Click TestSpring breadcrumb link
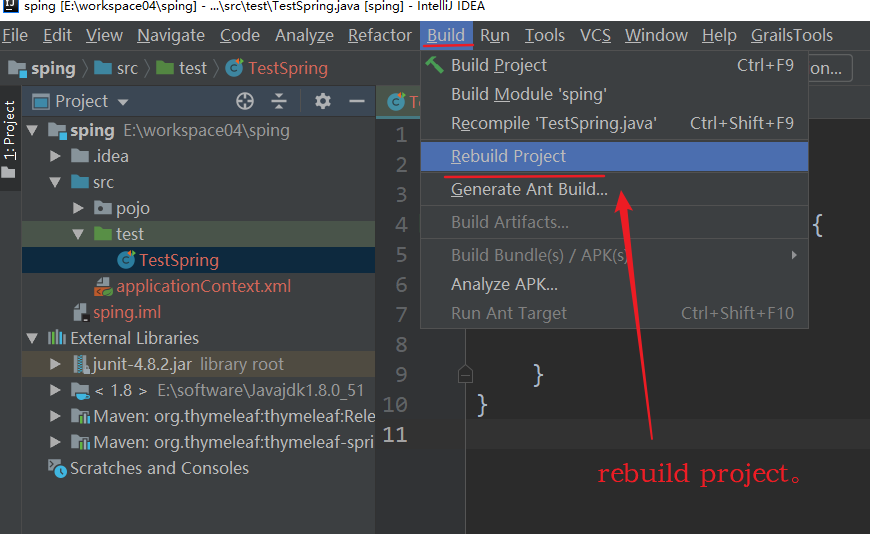This screenshot has width=870, height=534. (x=288, y=68)
